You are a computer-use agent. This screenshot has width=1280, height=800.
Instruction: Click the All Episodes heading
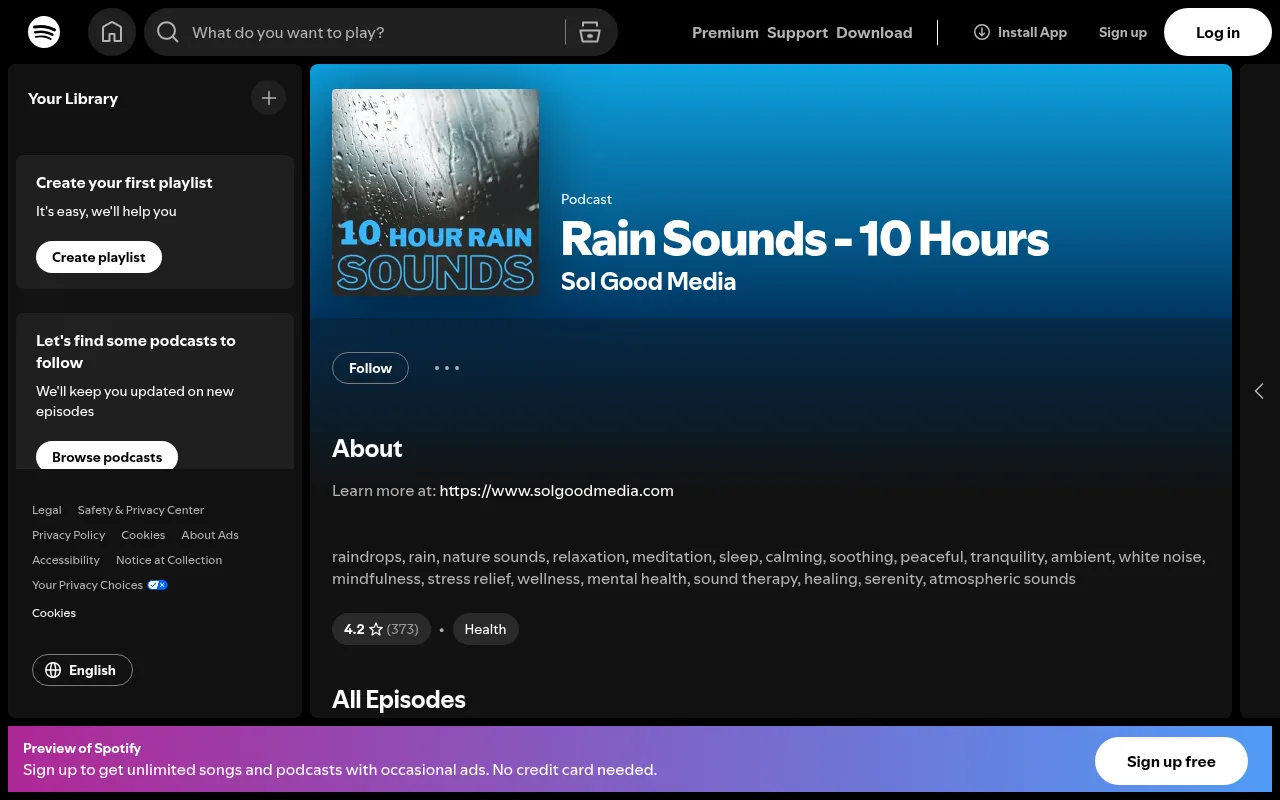pyautogui.click(x=399, y=699)
